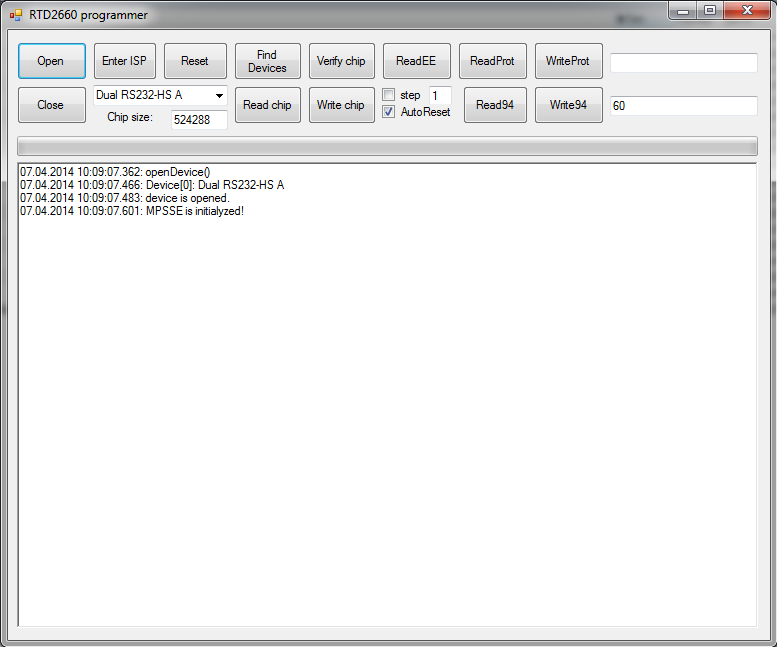
Task: Click the RTD2660 programmer title bar icon
Action: click(x=15, y=15)
